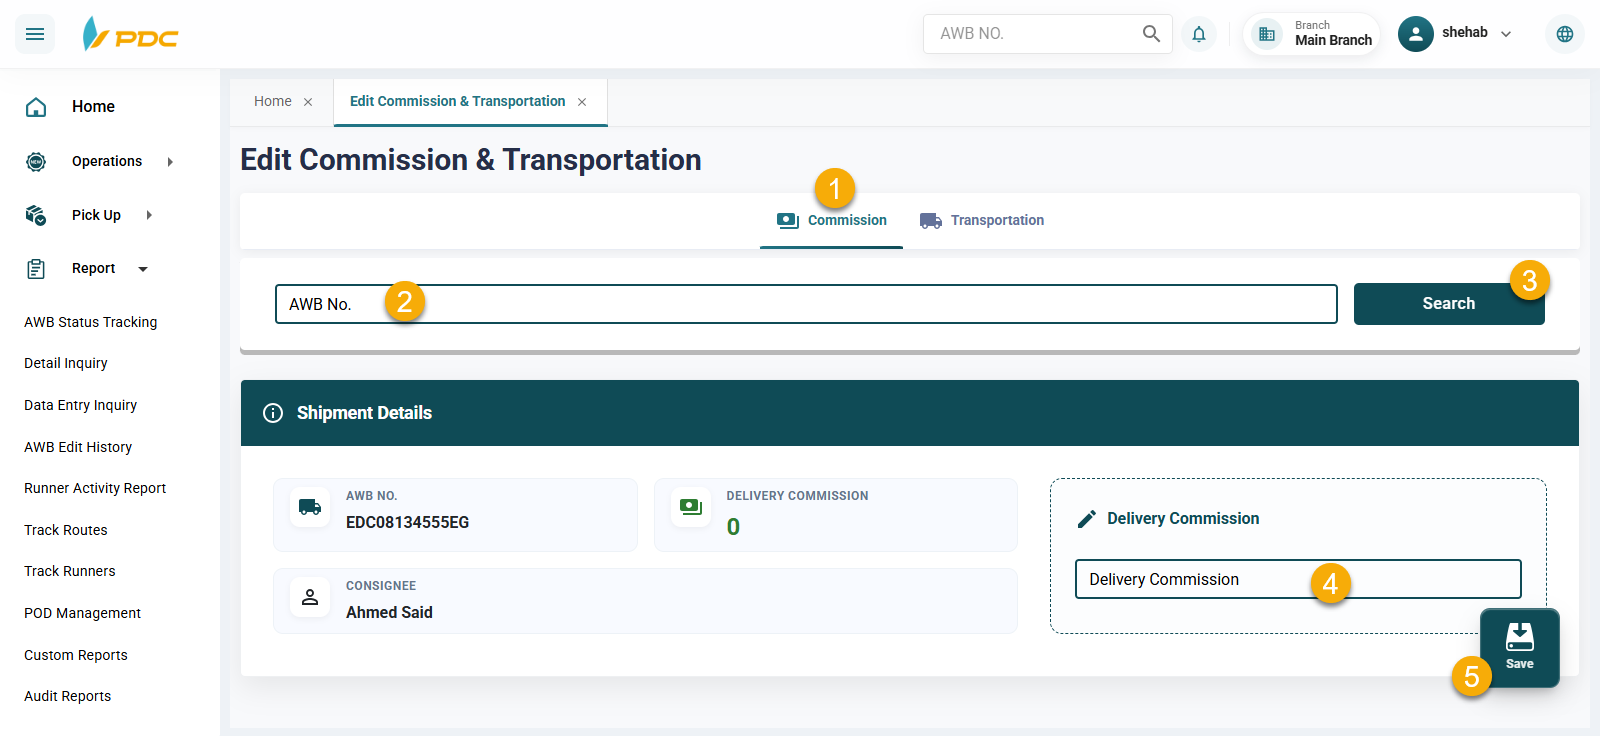Close the Edit Commission & Transportation tab

[582, 102]
